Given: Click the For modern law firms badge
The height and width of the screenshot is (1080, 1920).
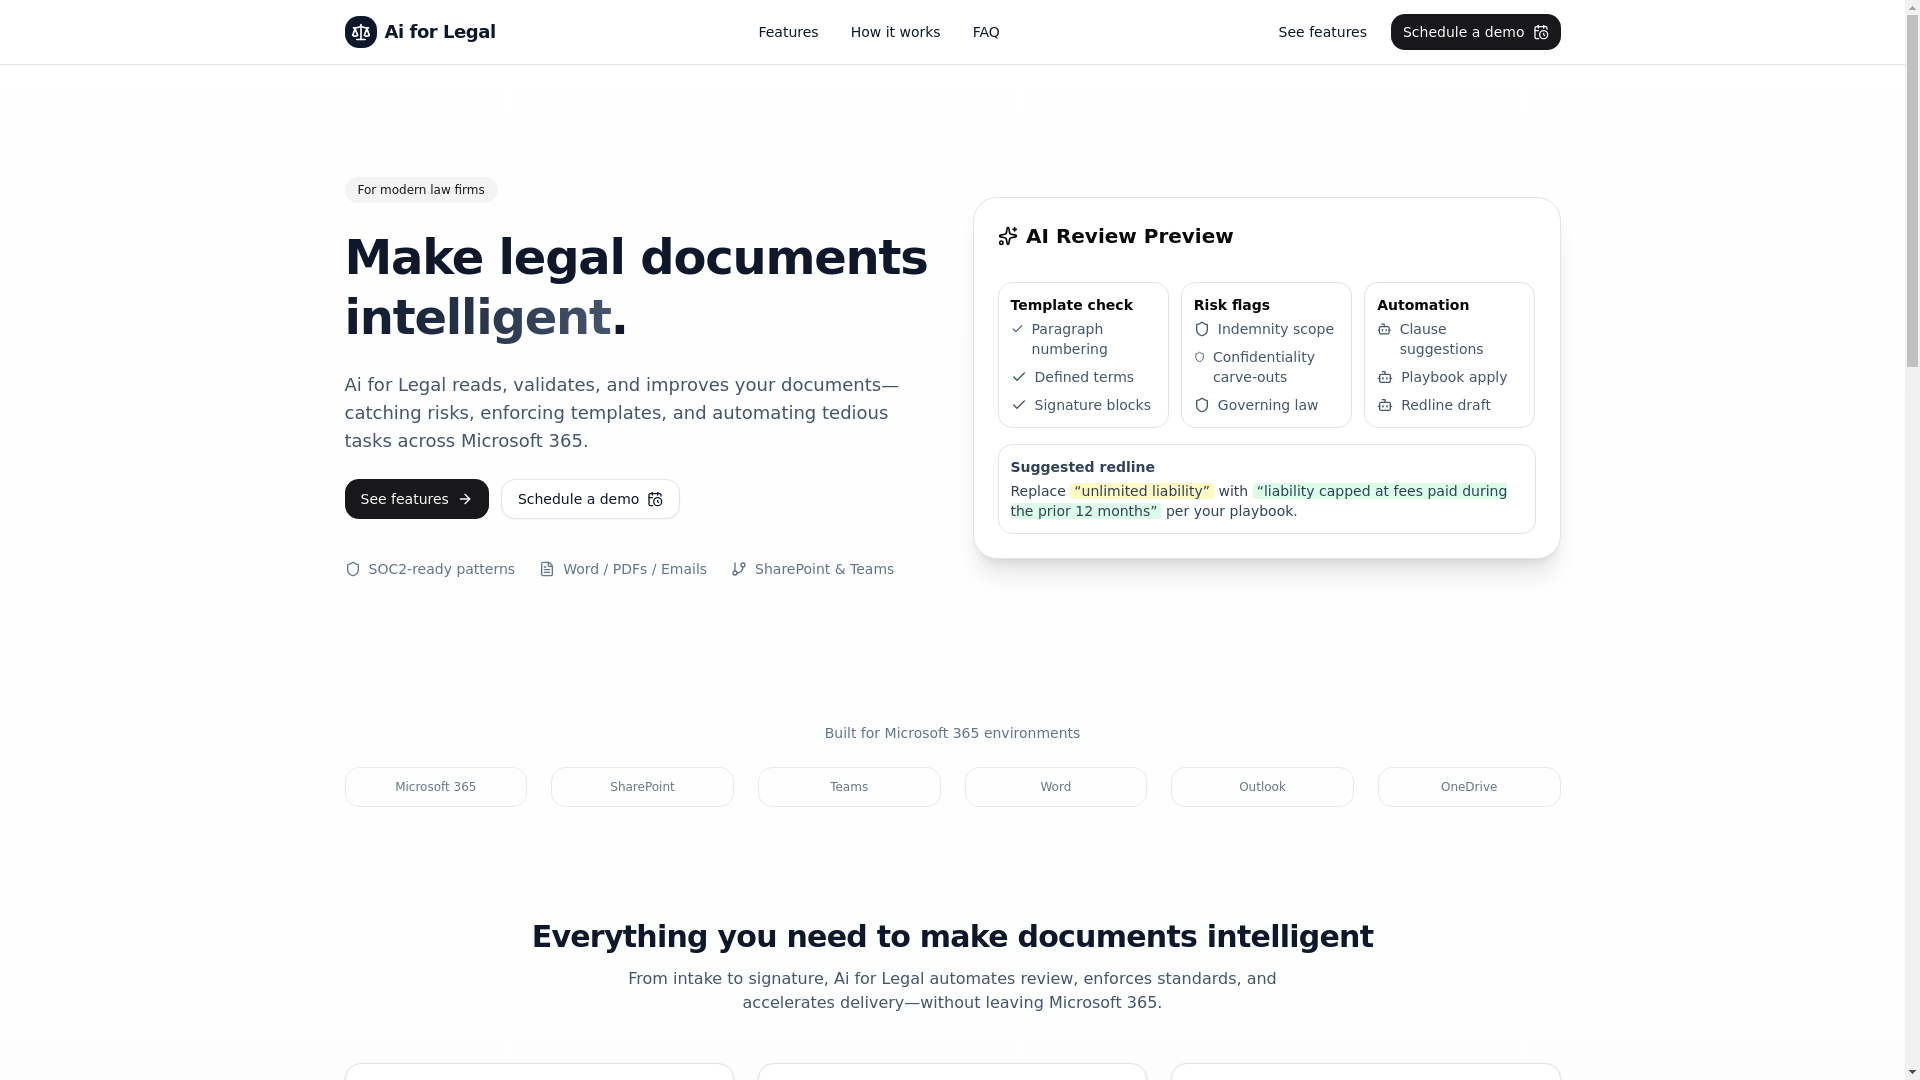Looking at the screenshot, I should [421, 190].
